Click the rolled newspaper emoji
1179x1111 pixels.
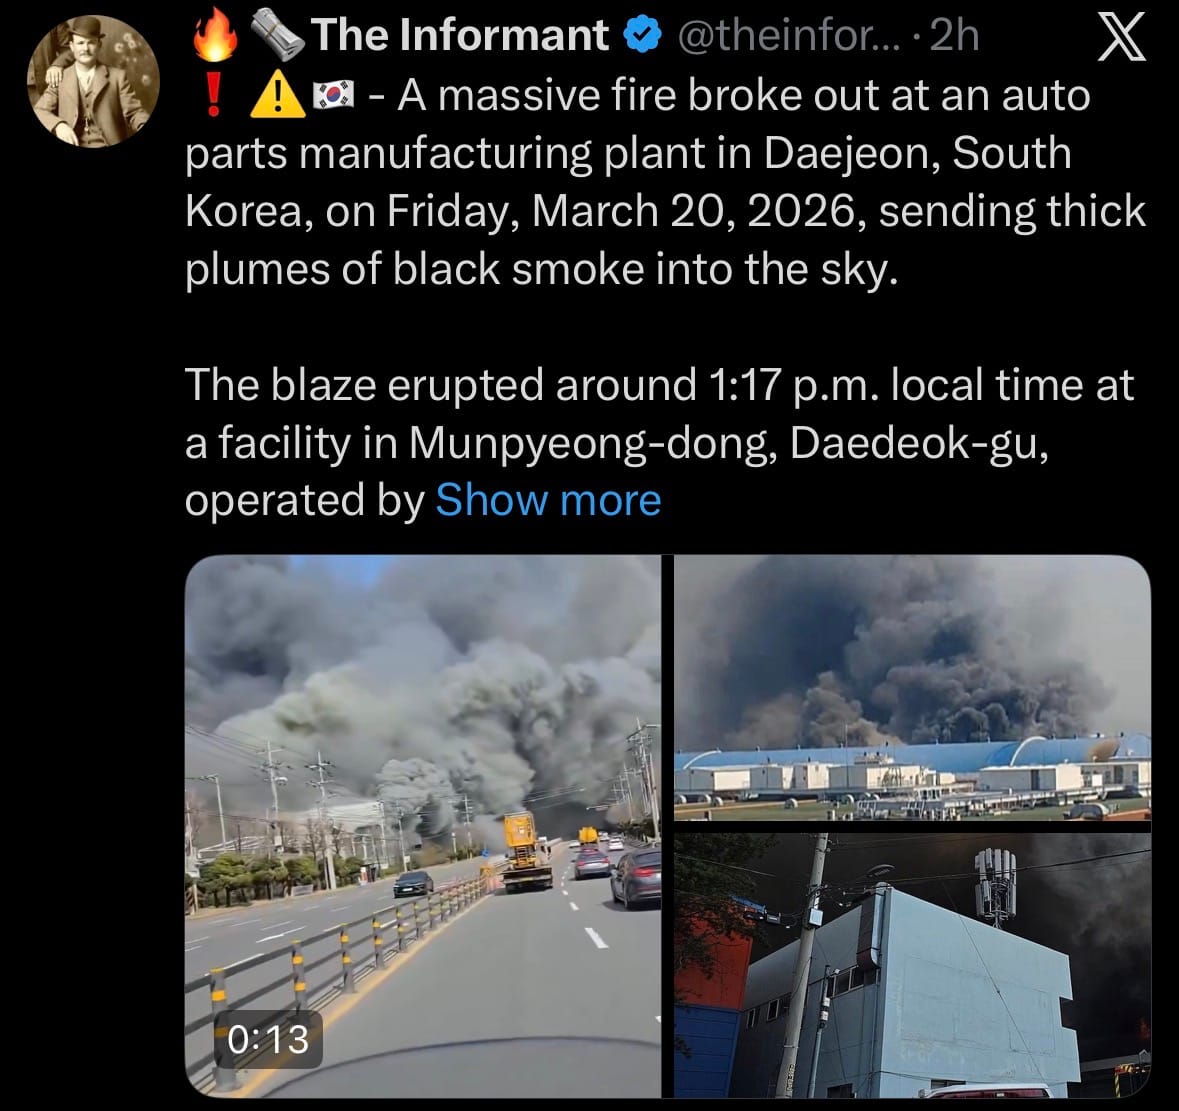coord(277,37)
